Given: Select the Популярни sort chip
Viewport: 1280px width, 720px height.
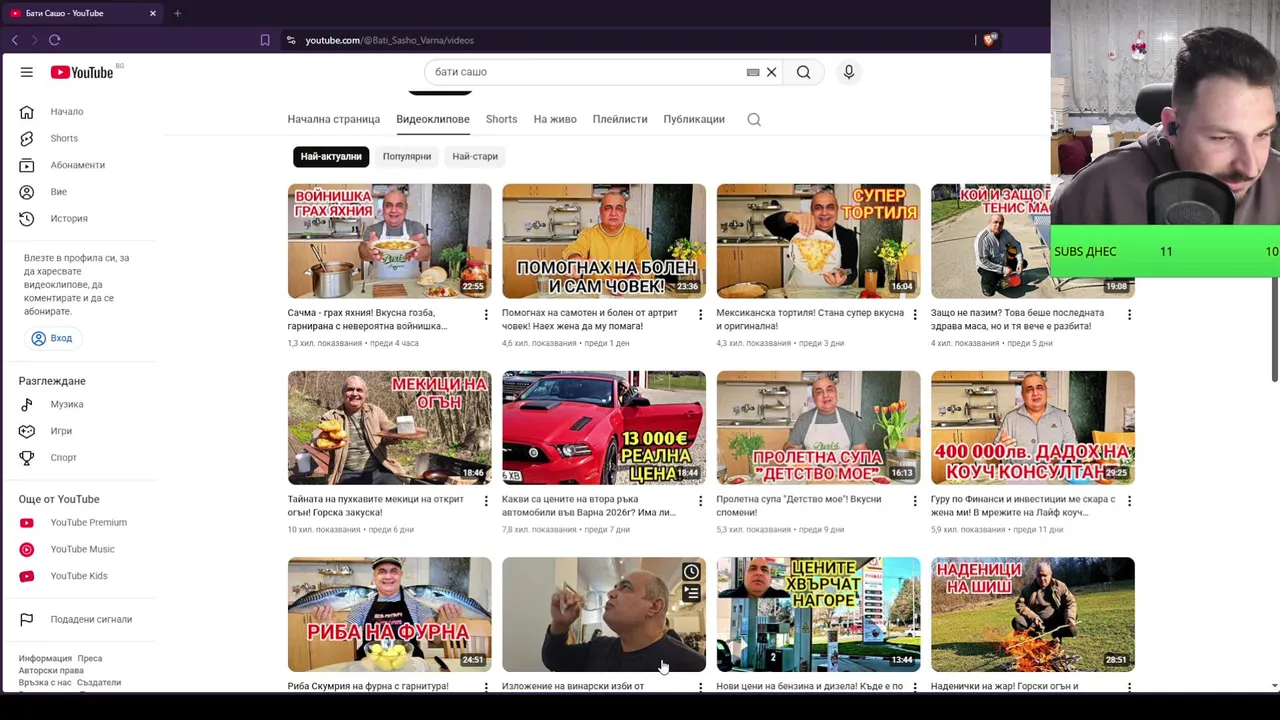Looking at the screenshot, I should [407, 156].
